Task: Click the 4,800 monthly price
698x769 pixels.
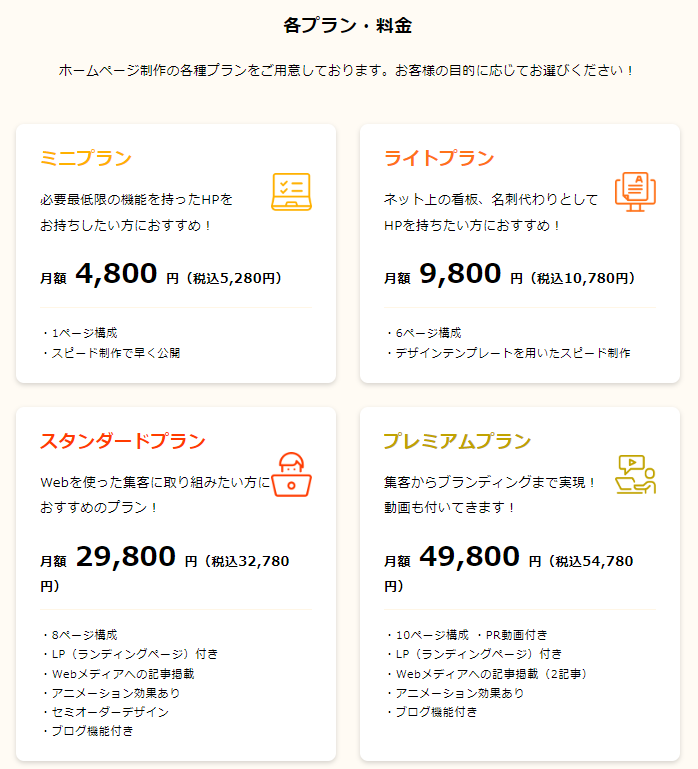Action: click(116, 273)
